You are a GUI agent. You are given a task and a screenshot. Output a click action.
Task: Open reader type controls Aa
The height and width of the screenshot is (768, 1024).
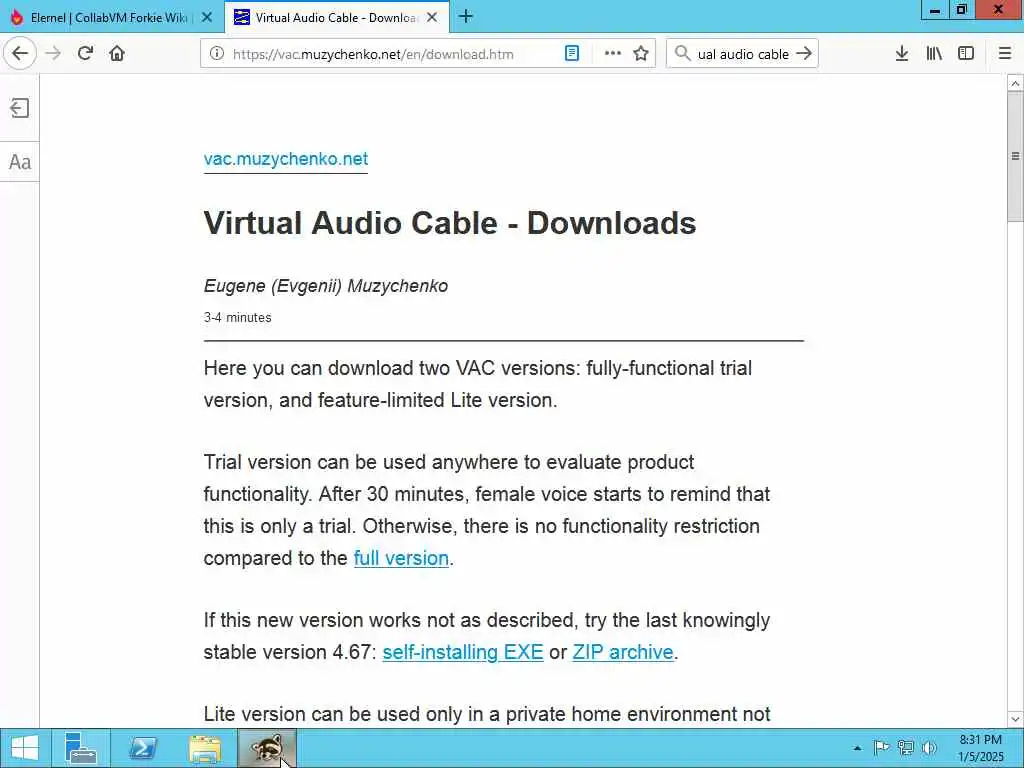click(20, 162)
